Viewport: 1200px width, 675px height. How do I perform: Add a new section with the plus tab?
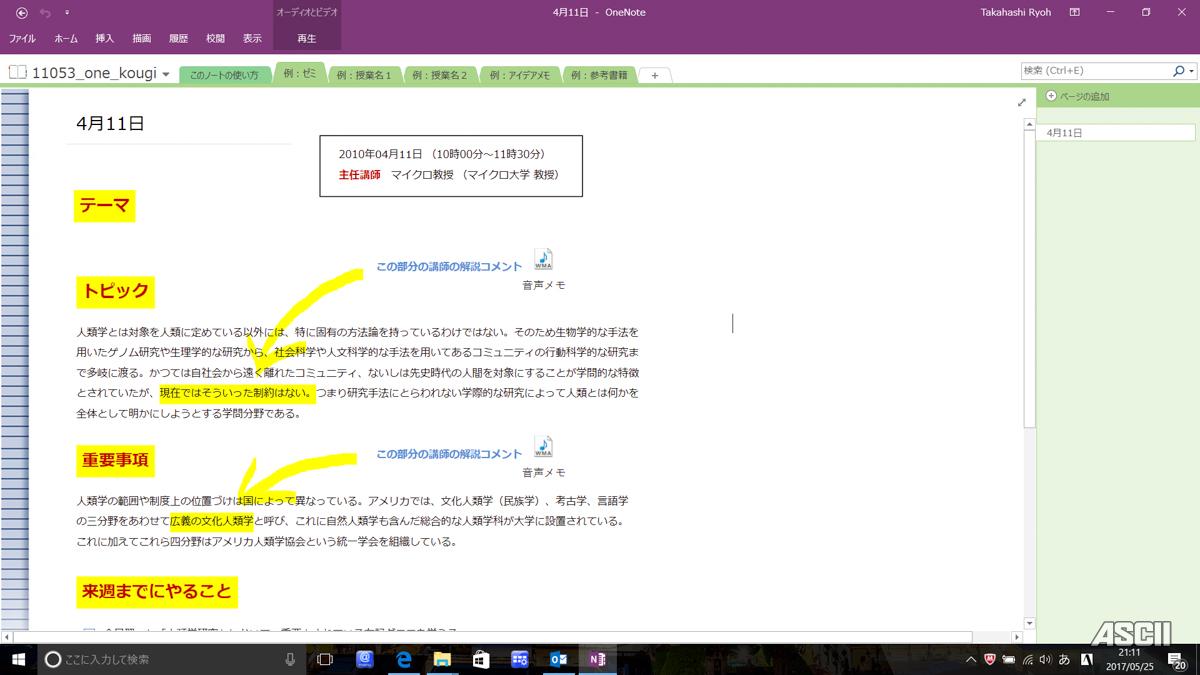coord(654,75)
